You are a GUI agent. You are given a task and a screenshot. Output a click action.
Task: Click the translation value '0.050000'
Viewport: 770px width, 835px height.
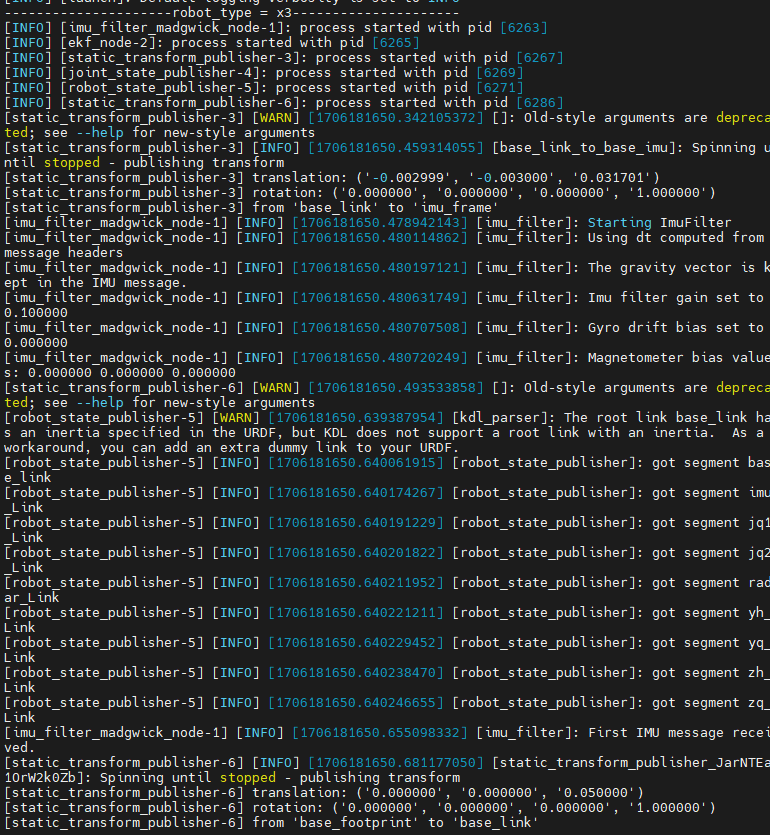[x=595, y=793]
